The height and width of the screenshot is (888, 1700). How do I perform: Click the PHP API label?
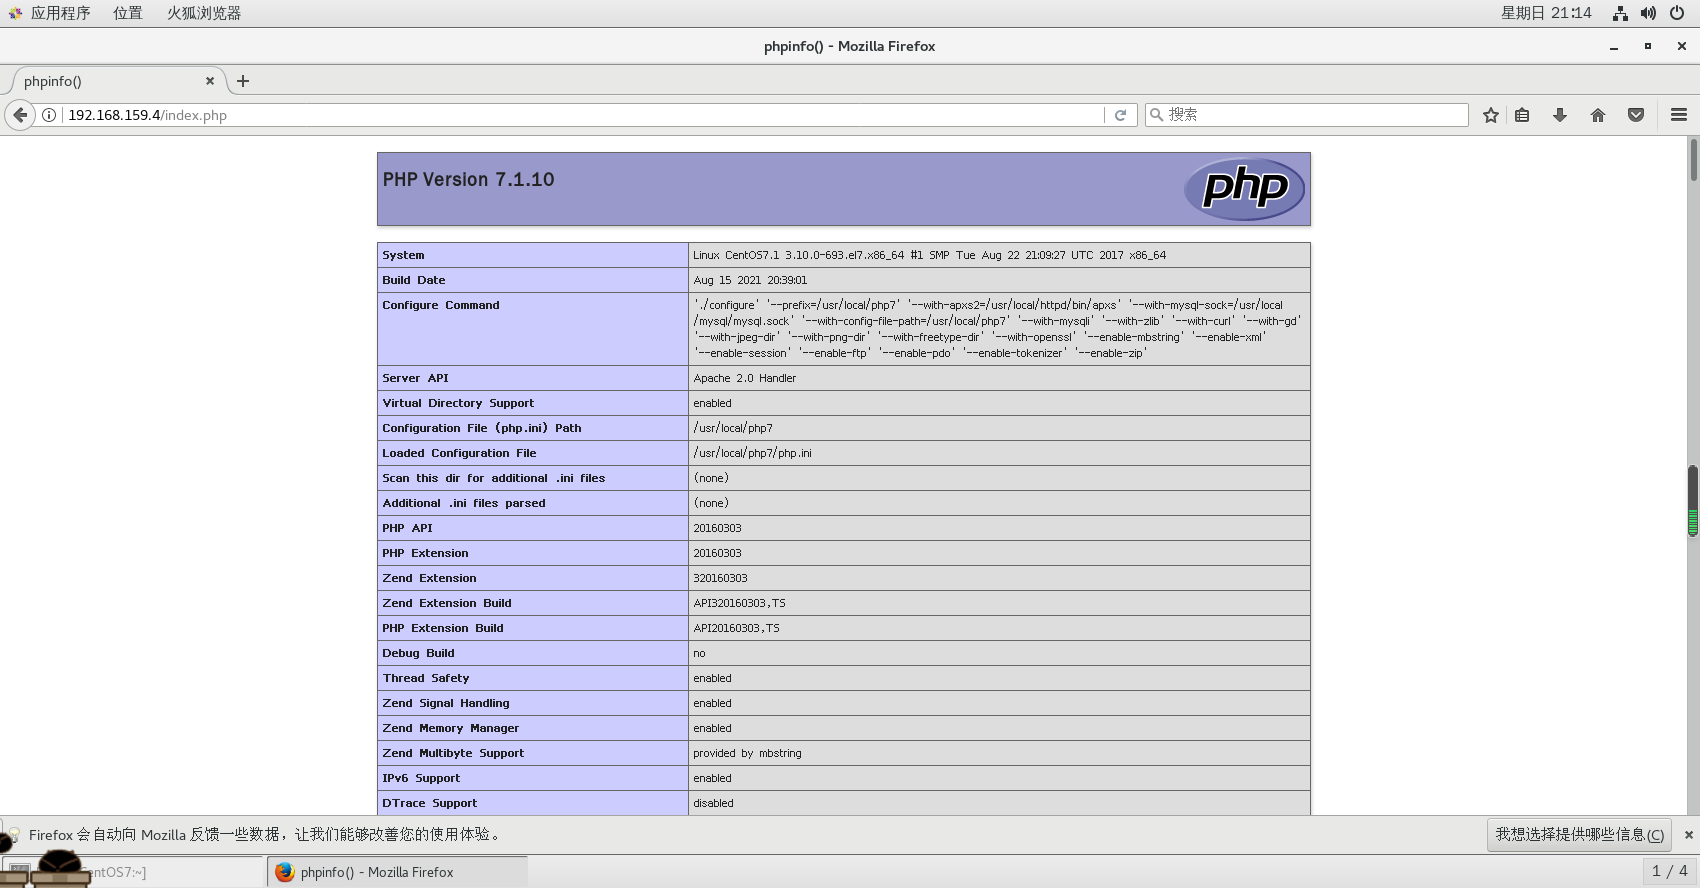point(408,528)
